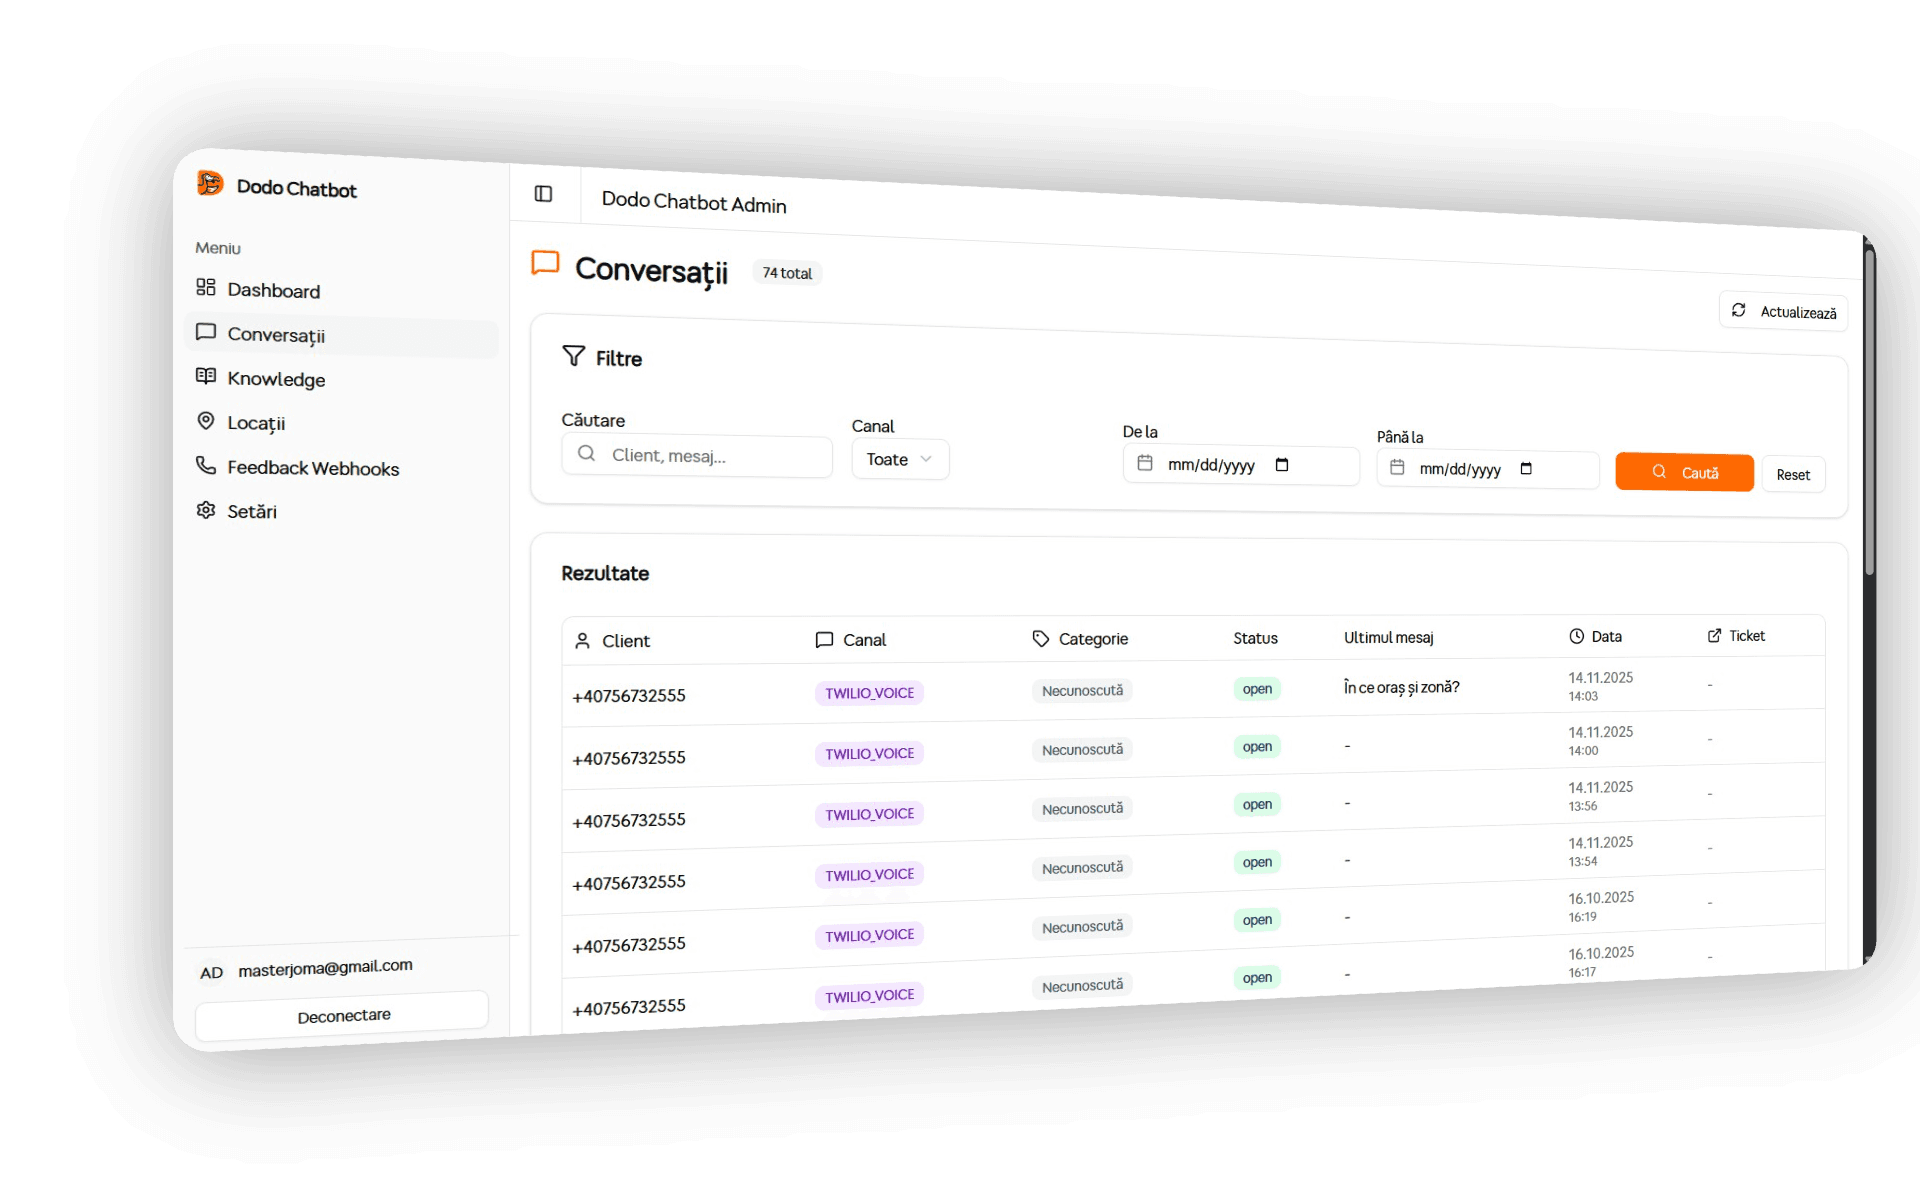1920x1200 pixels.
Task: Click the Feedback Webhooks phone icon
Action: (206, 465)
